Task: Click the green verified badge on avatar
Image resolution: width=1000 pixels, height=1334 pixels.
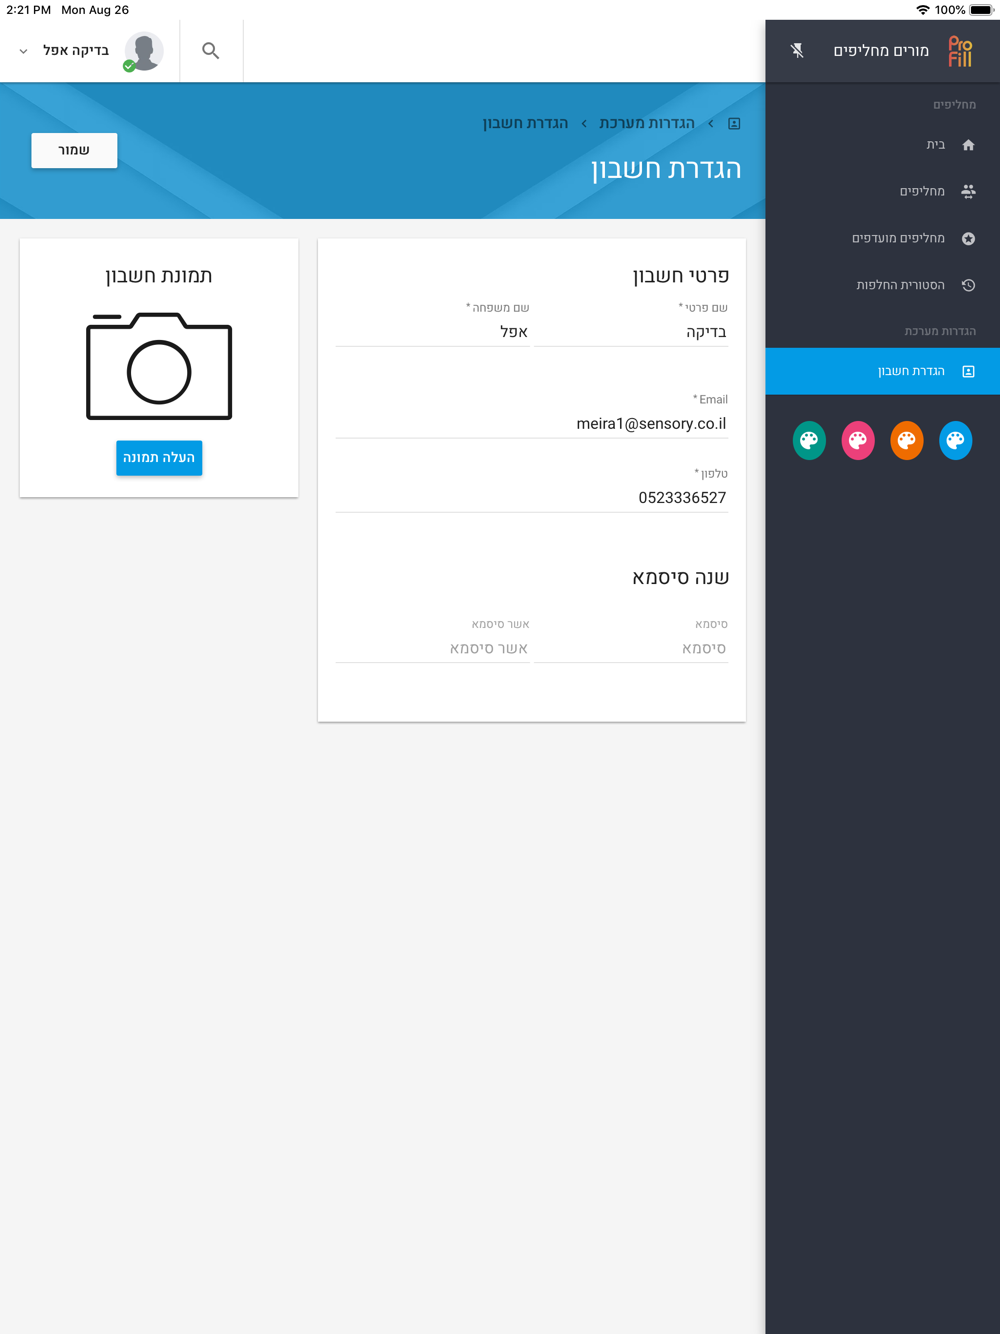Action: pyautogui.click(x=129, y=66)
